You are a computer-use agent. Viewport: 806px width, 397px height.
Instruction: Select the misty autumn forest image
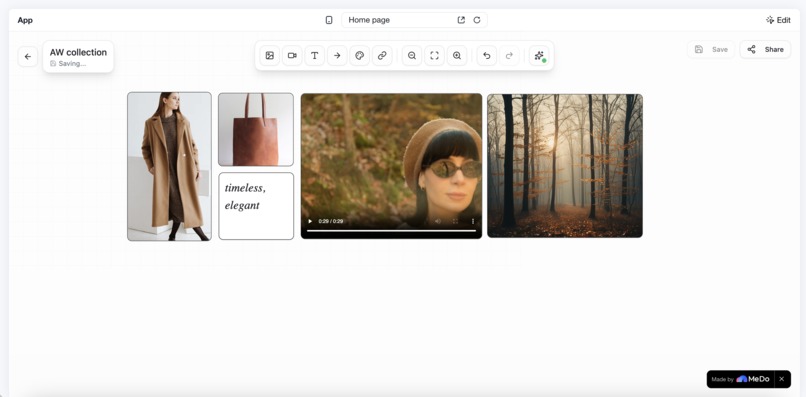click(x=565, y=166)
